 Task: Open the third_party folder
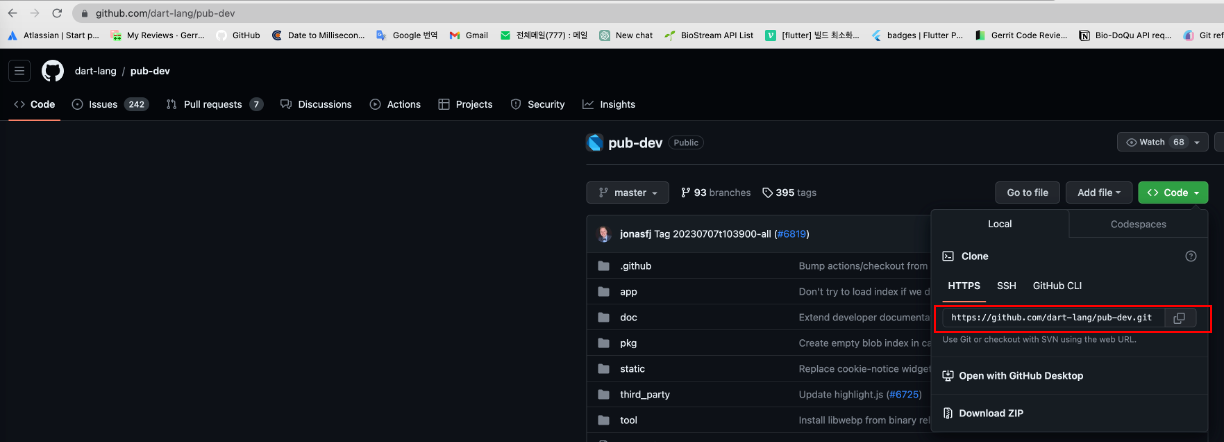tap(644, 394)
